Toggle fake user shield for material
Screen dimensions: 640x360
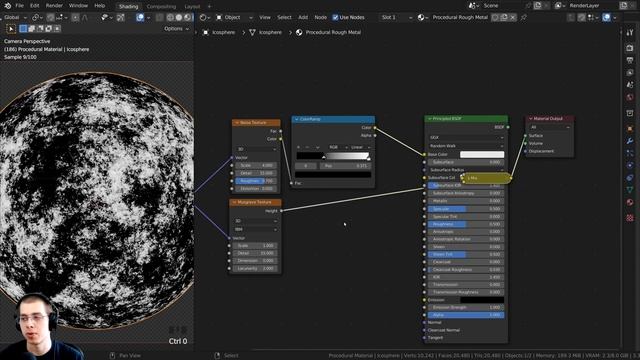495,18
